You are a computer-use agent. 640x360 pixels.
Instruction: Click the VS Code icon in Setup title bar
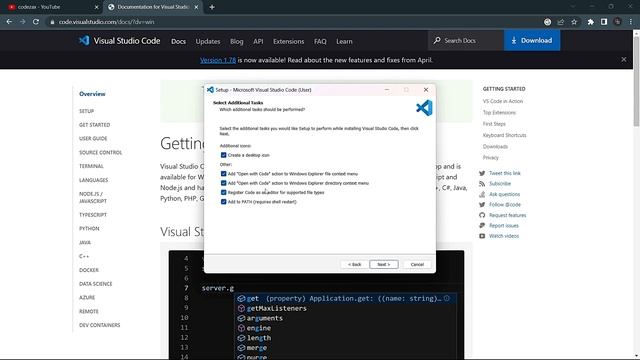[x=210, y=90]
